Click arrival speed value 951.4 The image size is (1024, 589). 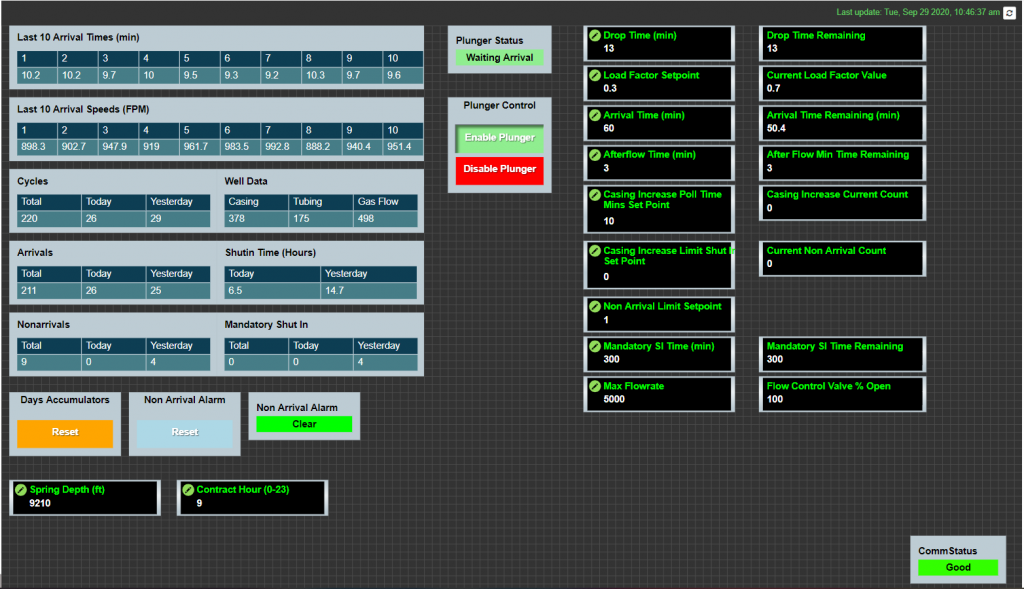pyautogui.click(x=403, y=147)
